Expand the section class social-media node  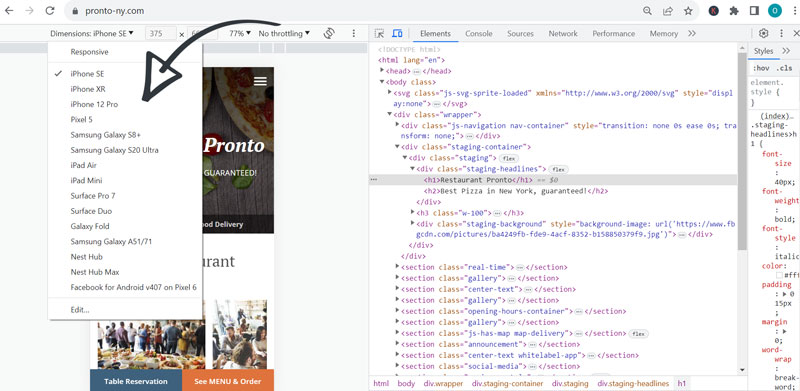[x=397, y=366]
